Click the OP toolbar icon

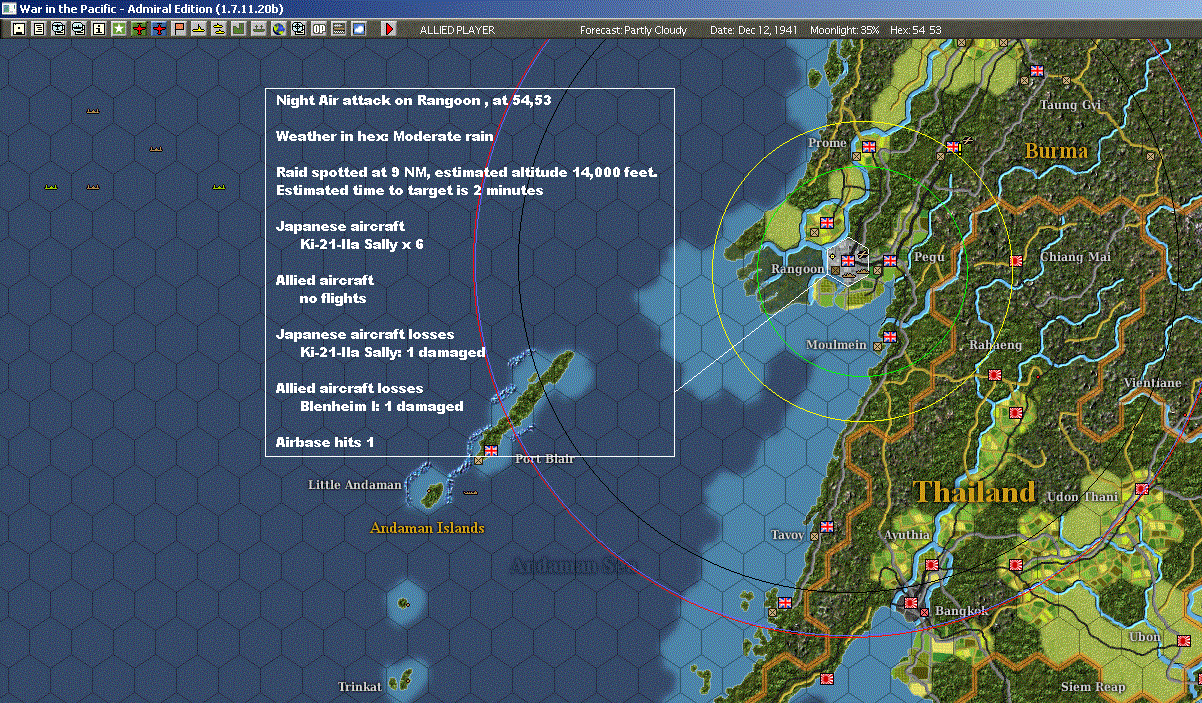318,29
